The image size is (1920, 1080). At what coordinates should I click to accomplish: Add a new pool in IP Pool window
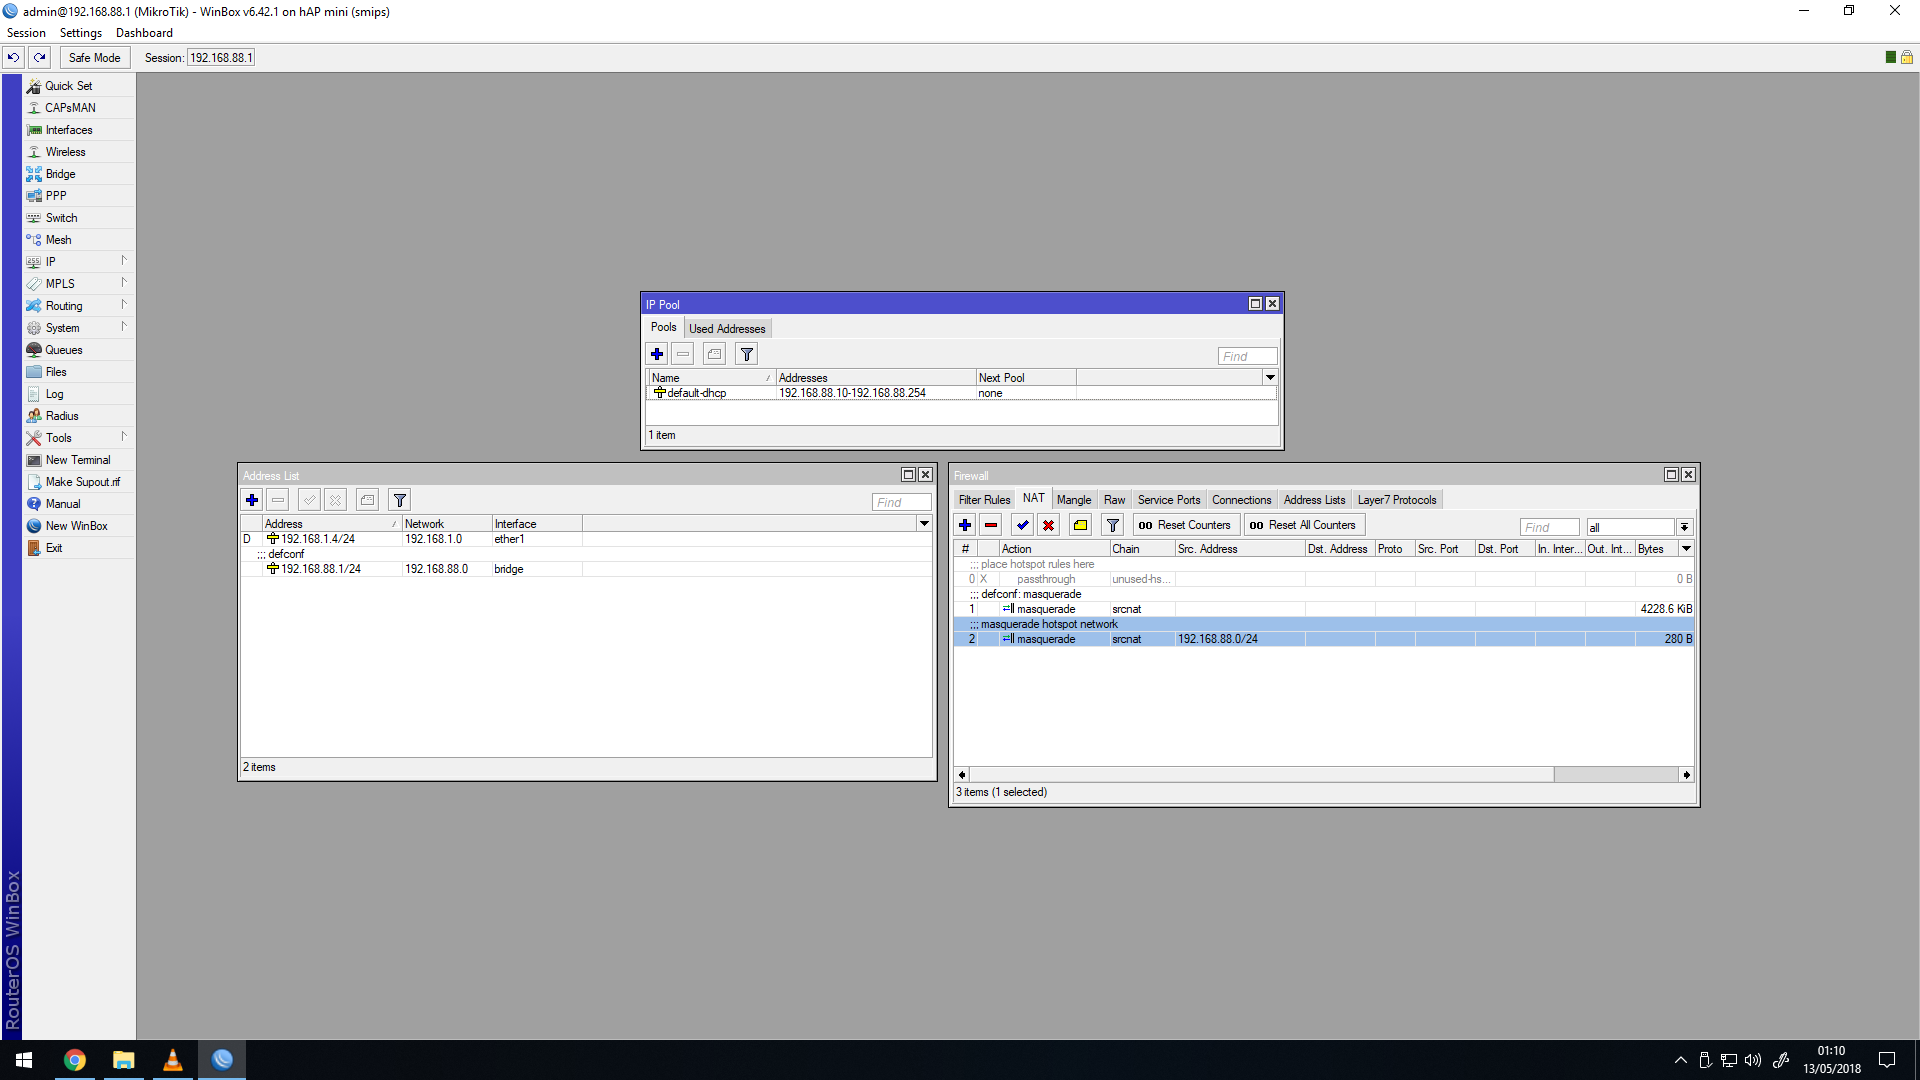click(x=657, y=353)
